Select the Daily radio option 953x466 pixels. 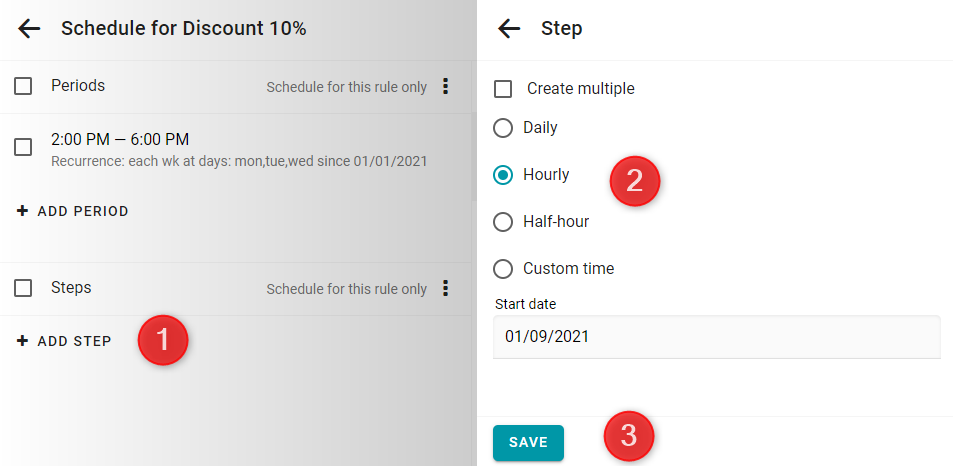pos(503,128)
